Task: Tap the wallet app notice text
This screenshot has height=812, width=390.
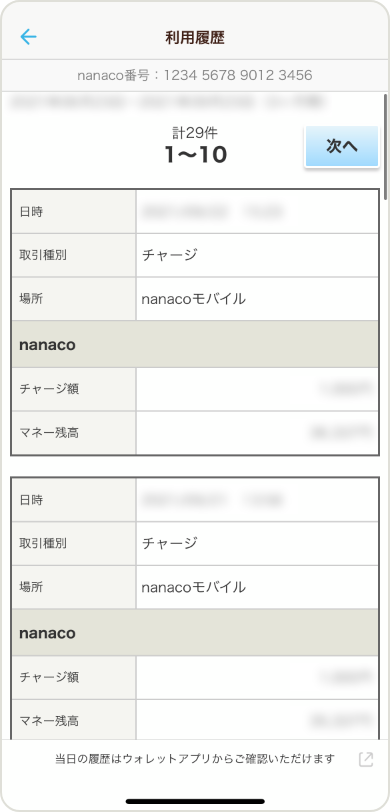Action: click(195, 759)
